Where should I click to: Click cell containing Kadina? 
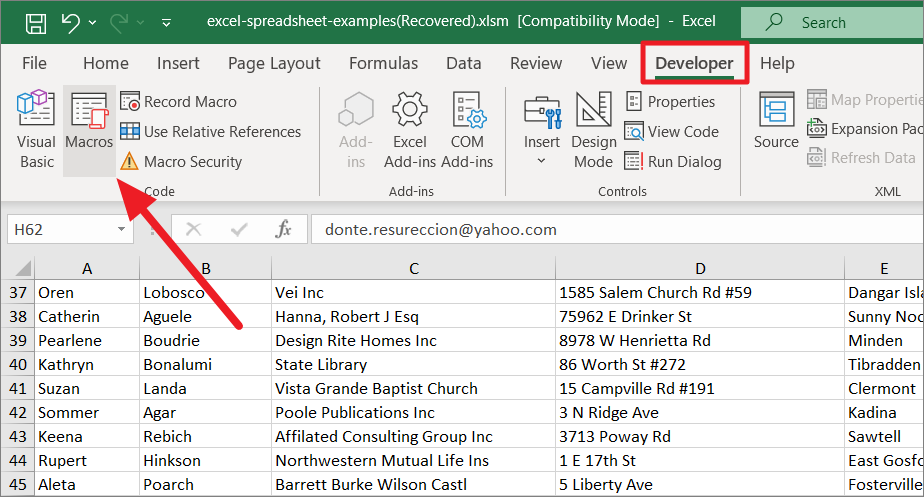coord(884,413)
